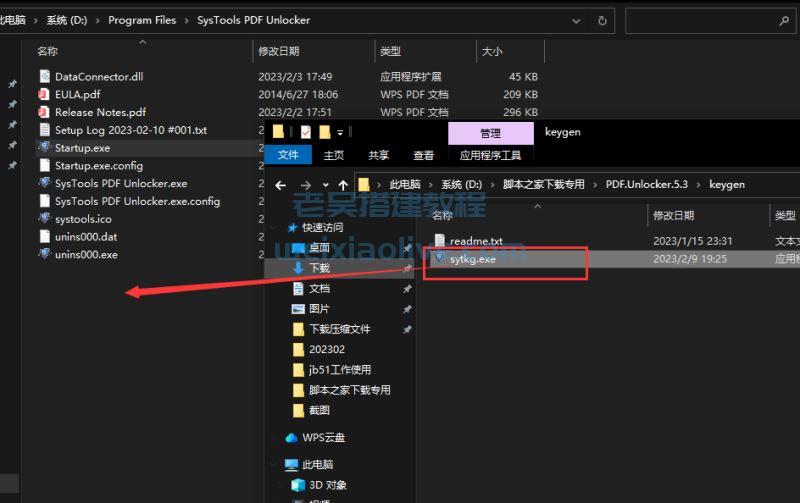
Task: Click the search magnifier icon
Action: click(784, 21)
